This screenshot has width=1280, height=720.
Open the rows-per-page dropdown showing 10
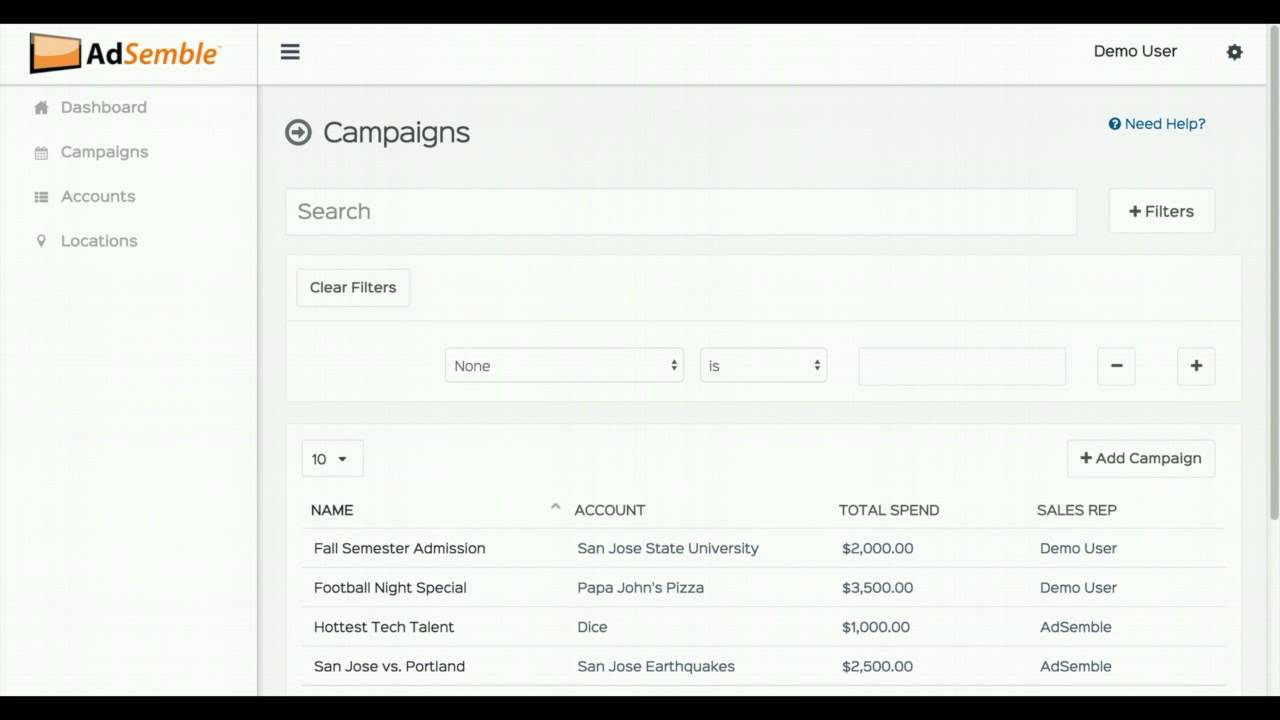pos(332,459)
